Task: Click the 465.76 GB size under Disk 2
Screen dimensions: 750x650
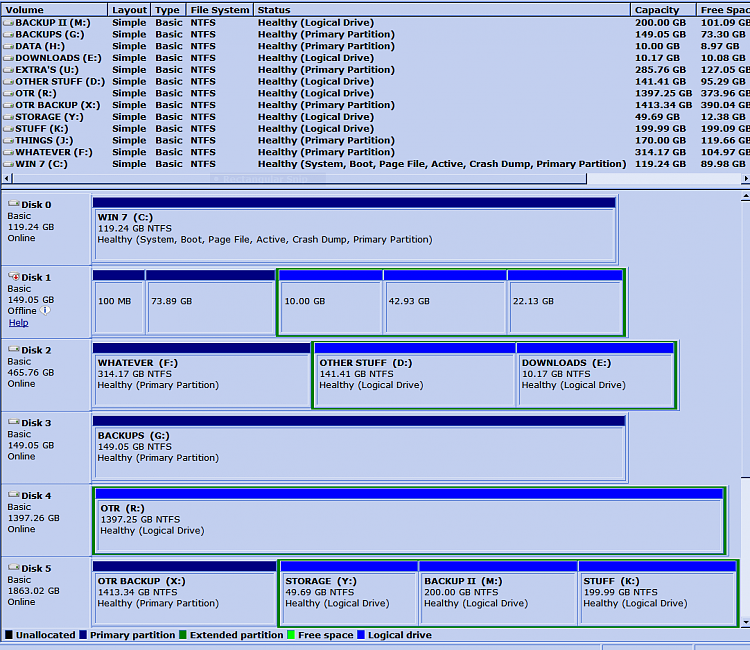Action: coord(31,373)
